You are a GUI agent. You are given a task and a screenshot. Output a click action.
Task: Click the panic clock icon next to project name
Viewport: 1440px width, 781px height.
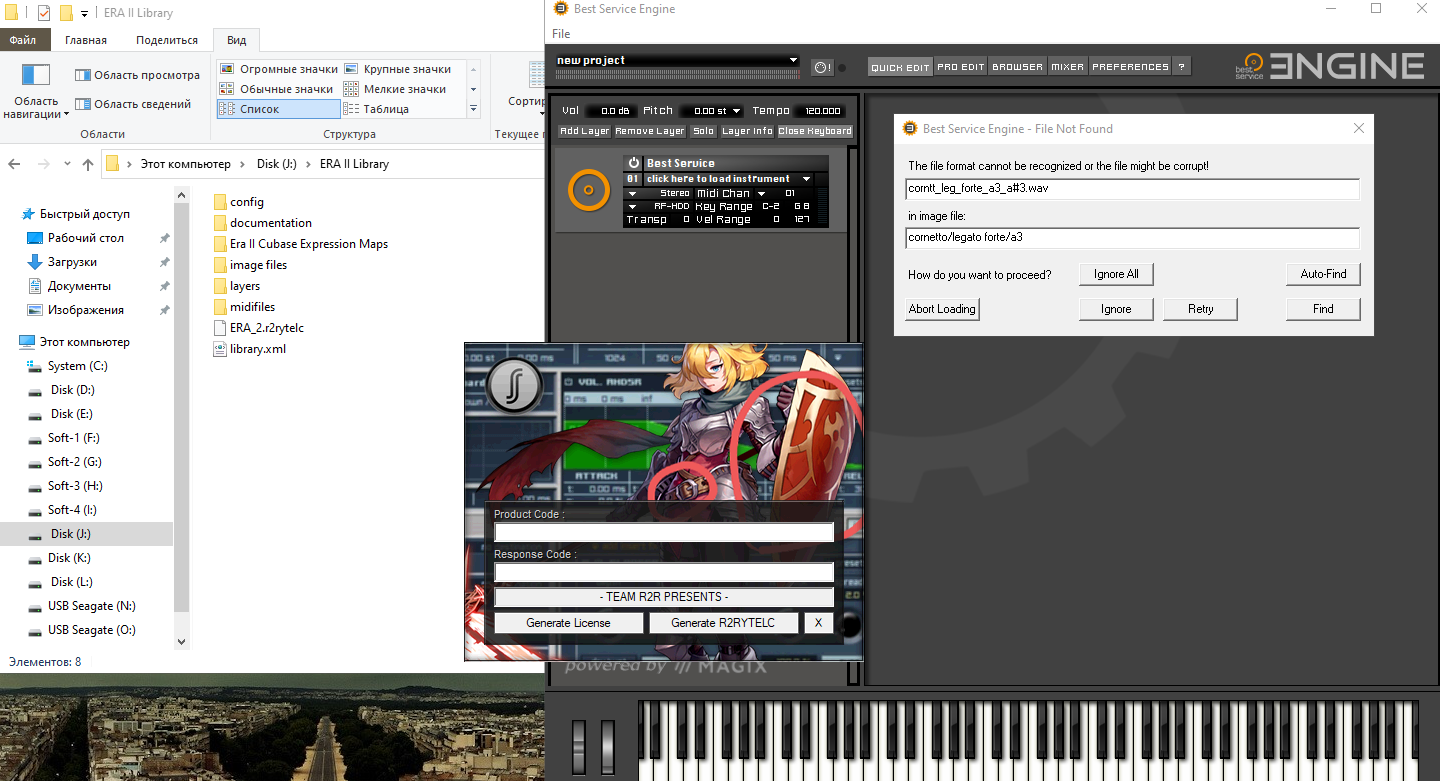pyautogui.click(x=822, y=67)
